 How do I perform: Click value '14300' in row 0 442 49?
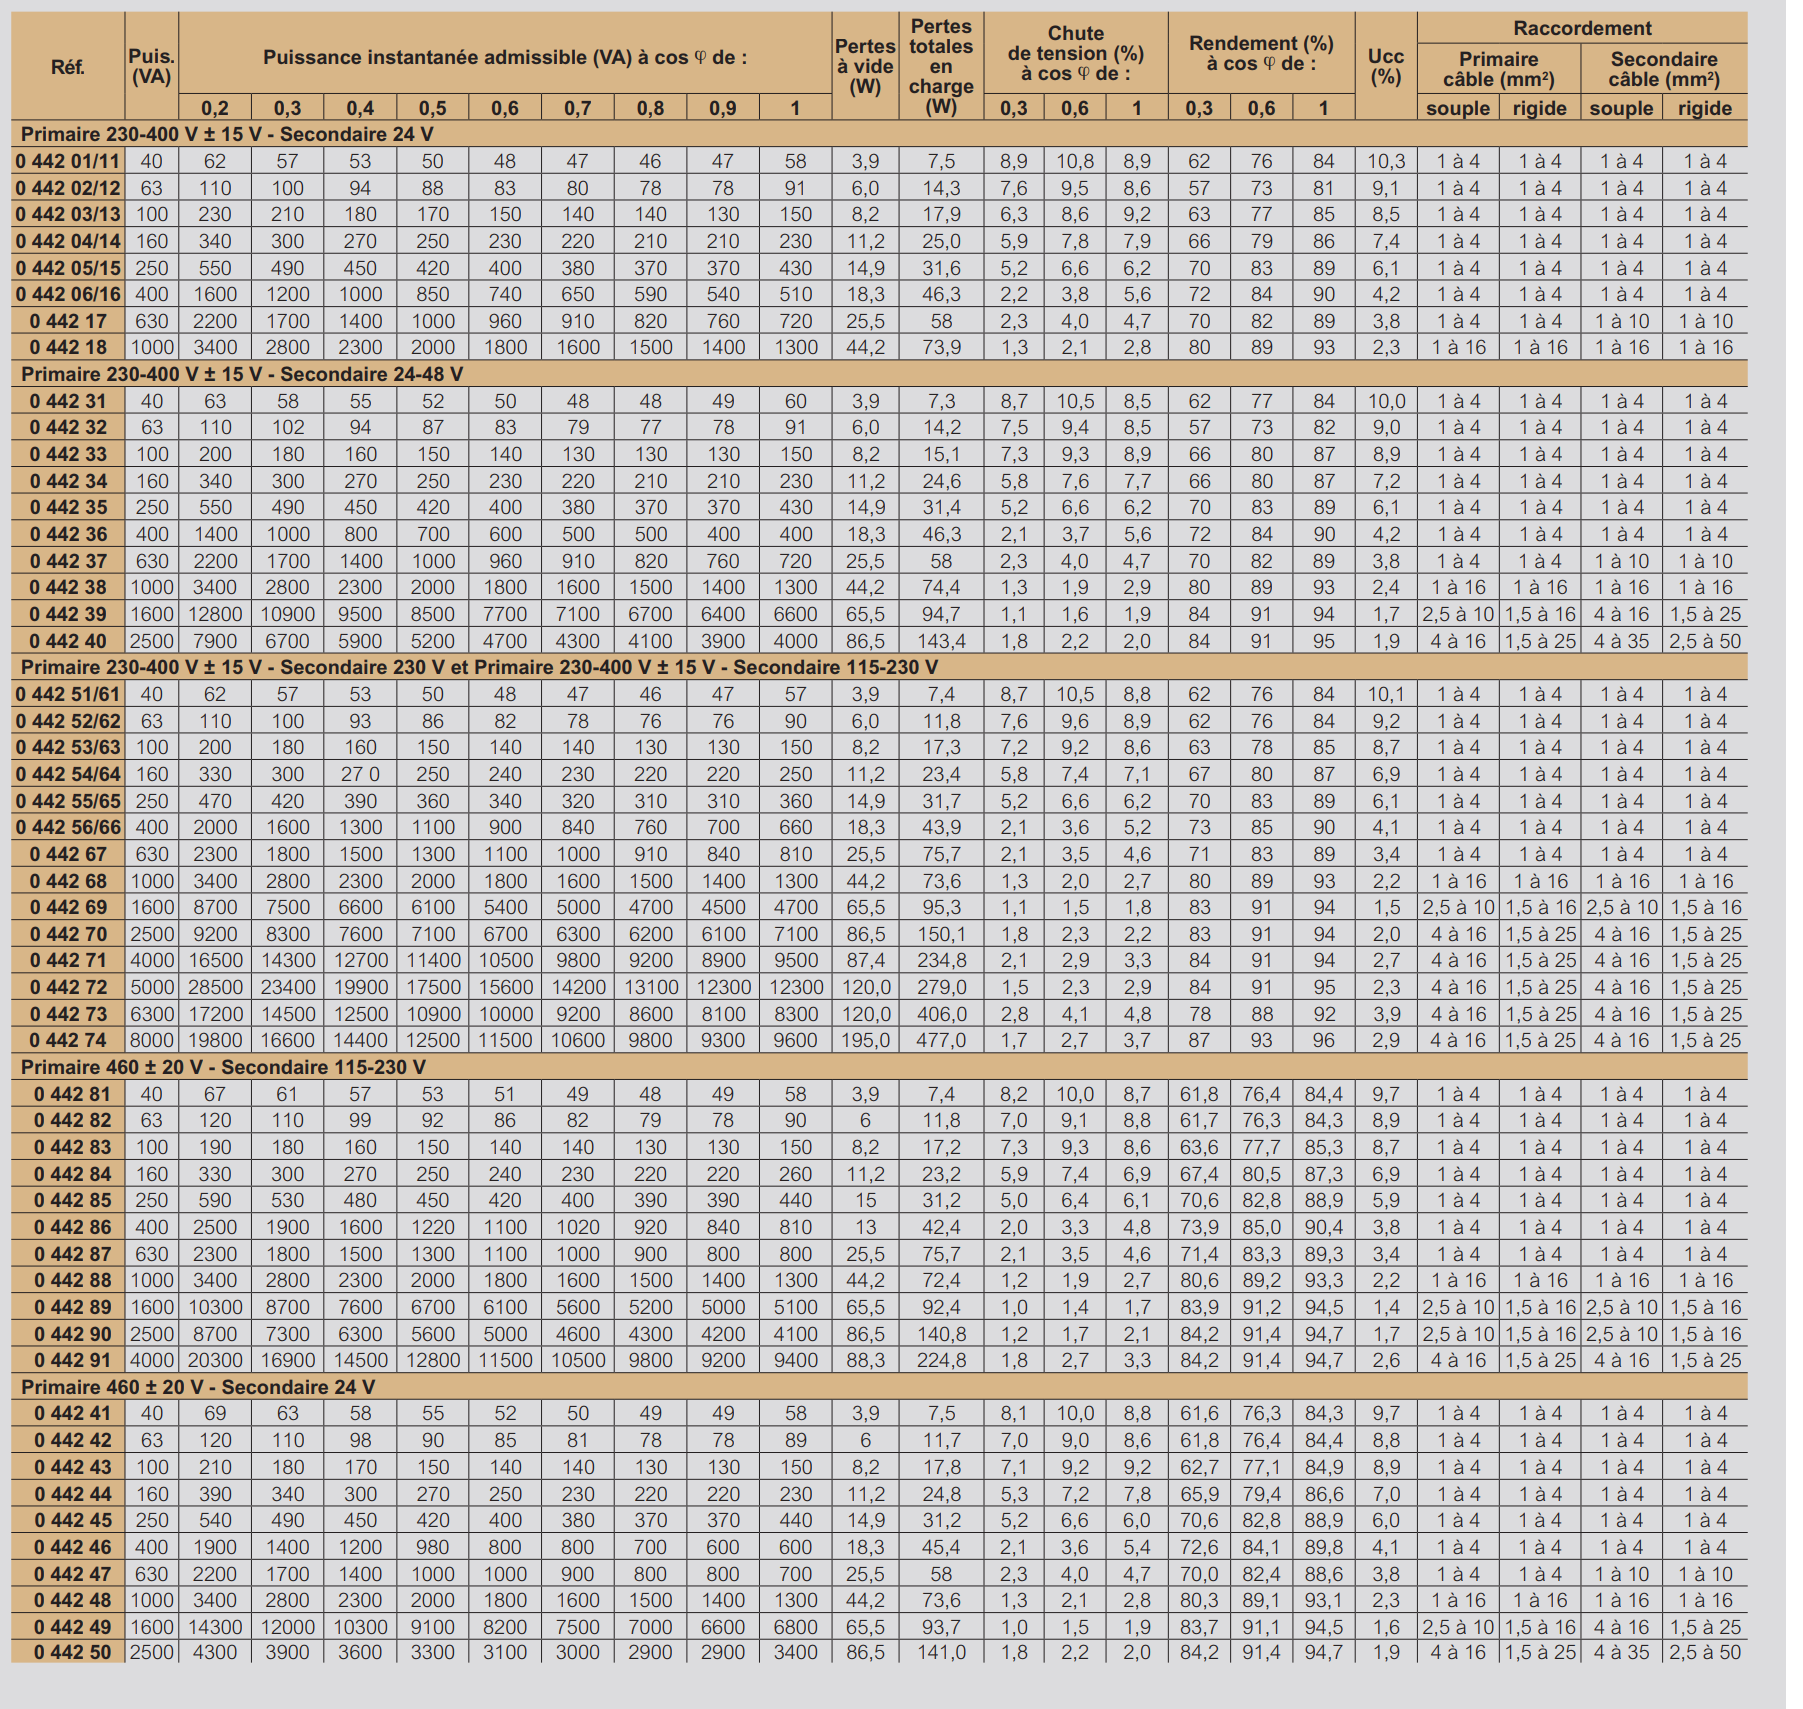(x=215, y=1627)
